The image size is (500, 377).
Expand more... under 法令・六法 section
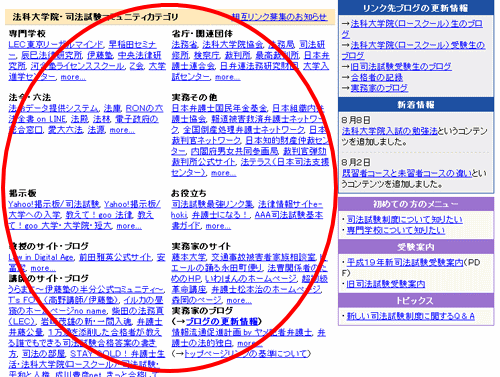click(x=122, y=130)
